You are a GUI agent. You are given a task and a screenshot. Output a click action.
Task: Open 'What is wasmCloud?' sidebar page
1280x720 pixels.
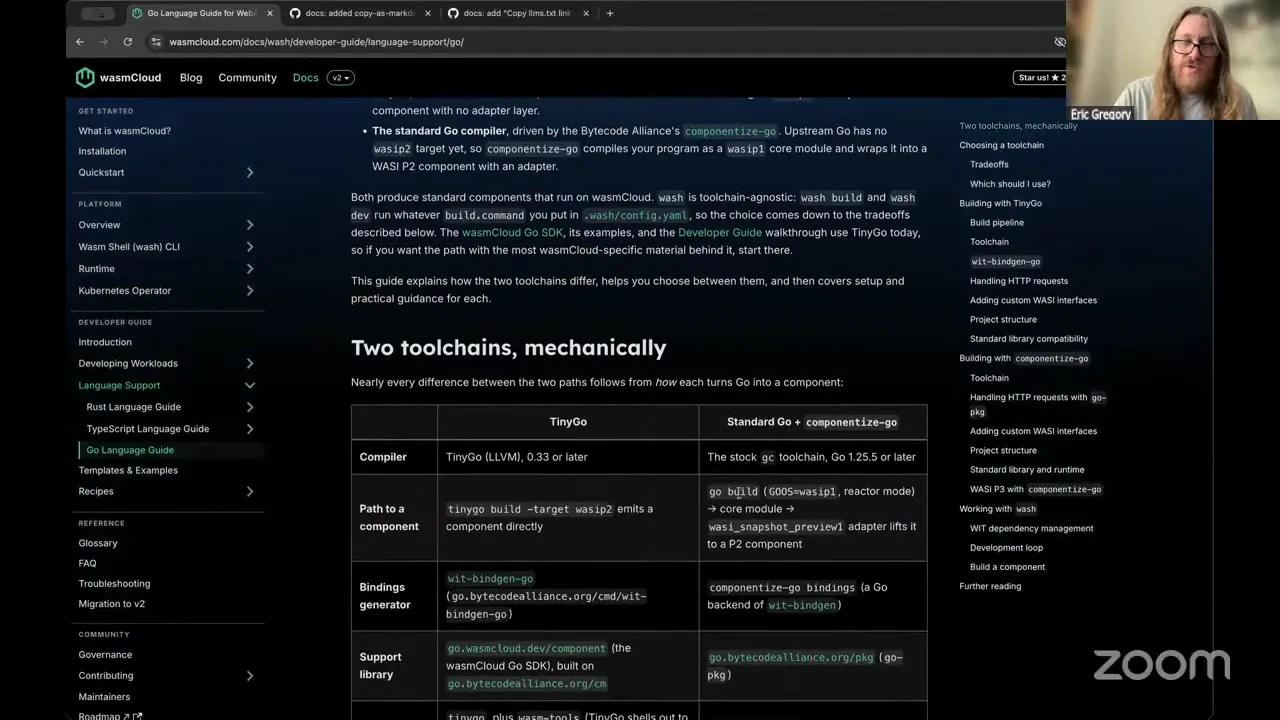tap(125, 131)
